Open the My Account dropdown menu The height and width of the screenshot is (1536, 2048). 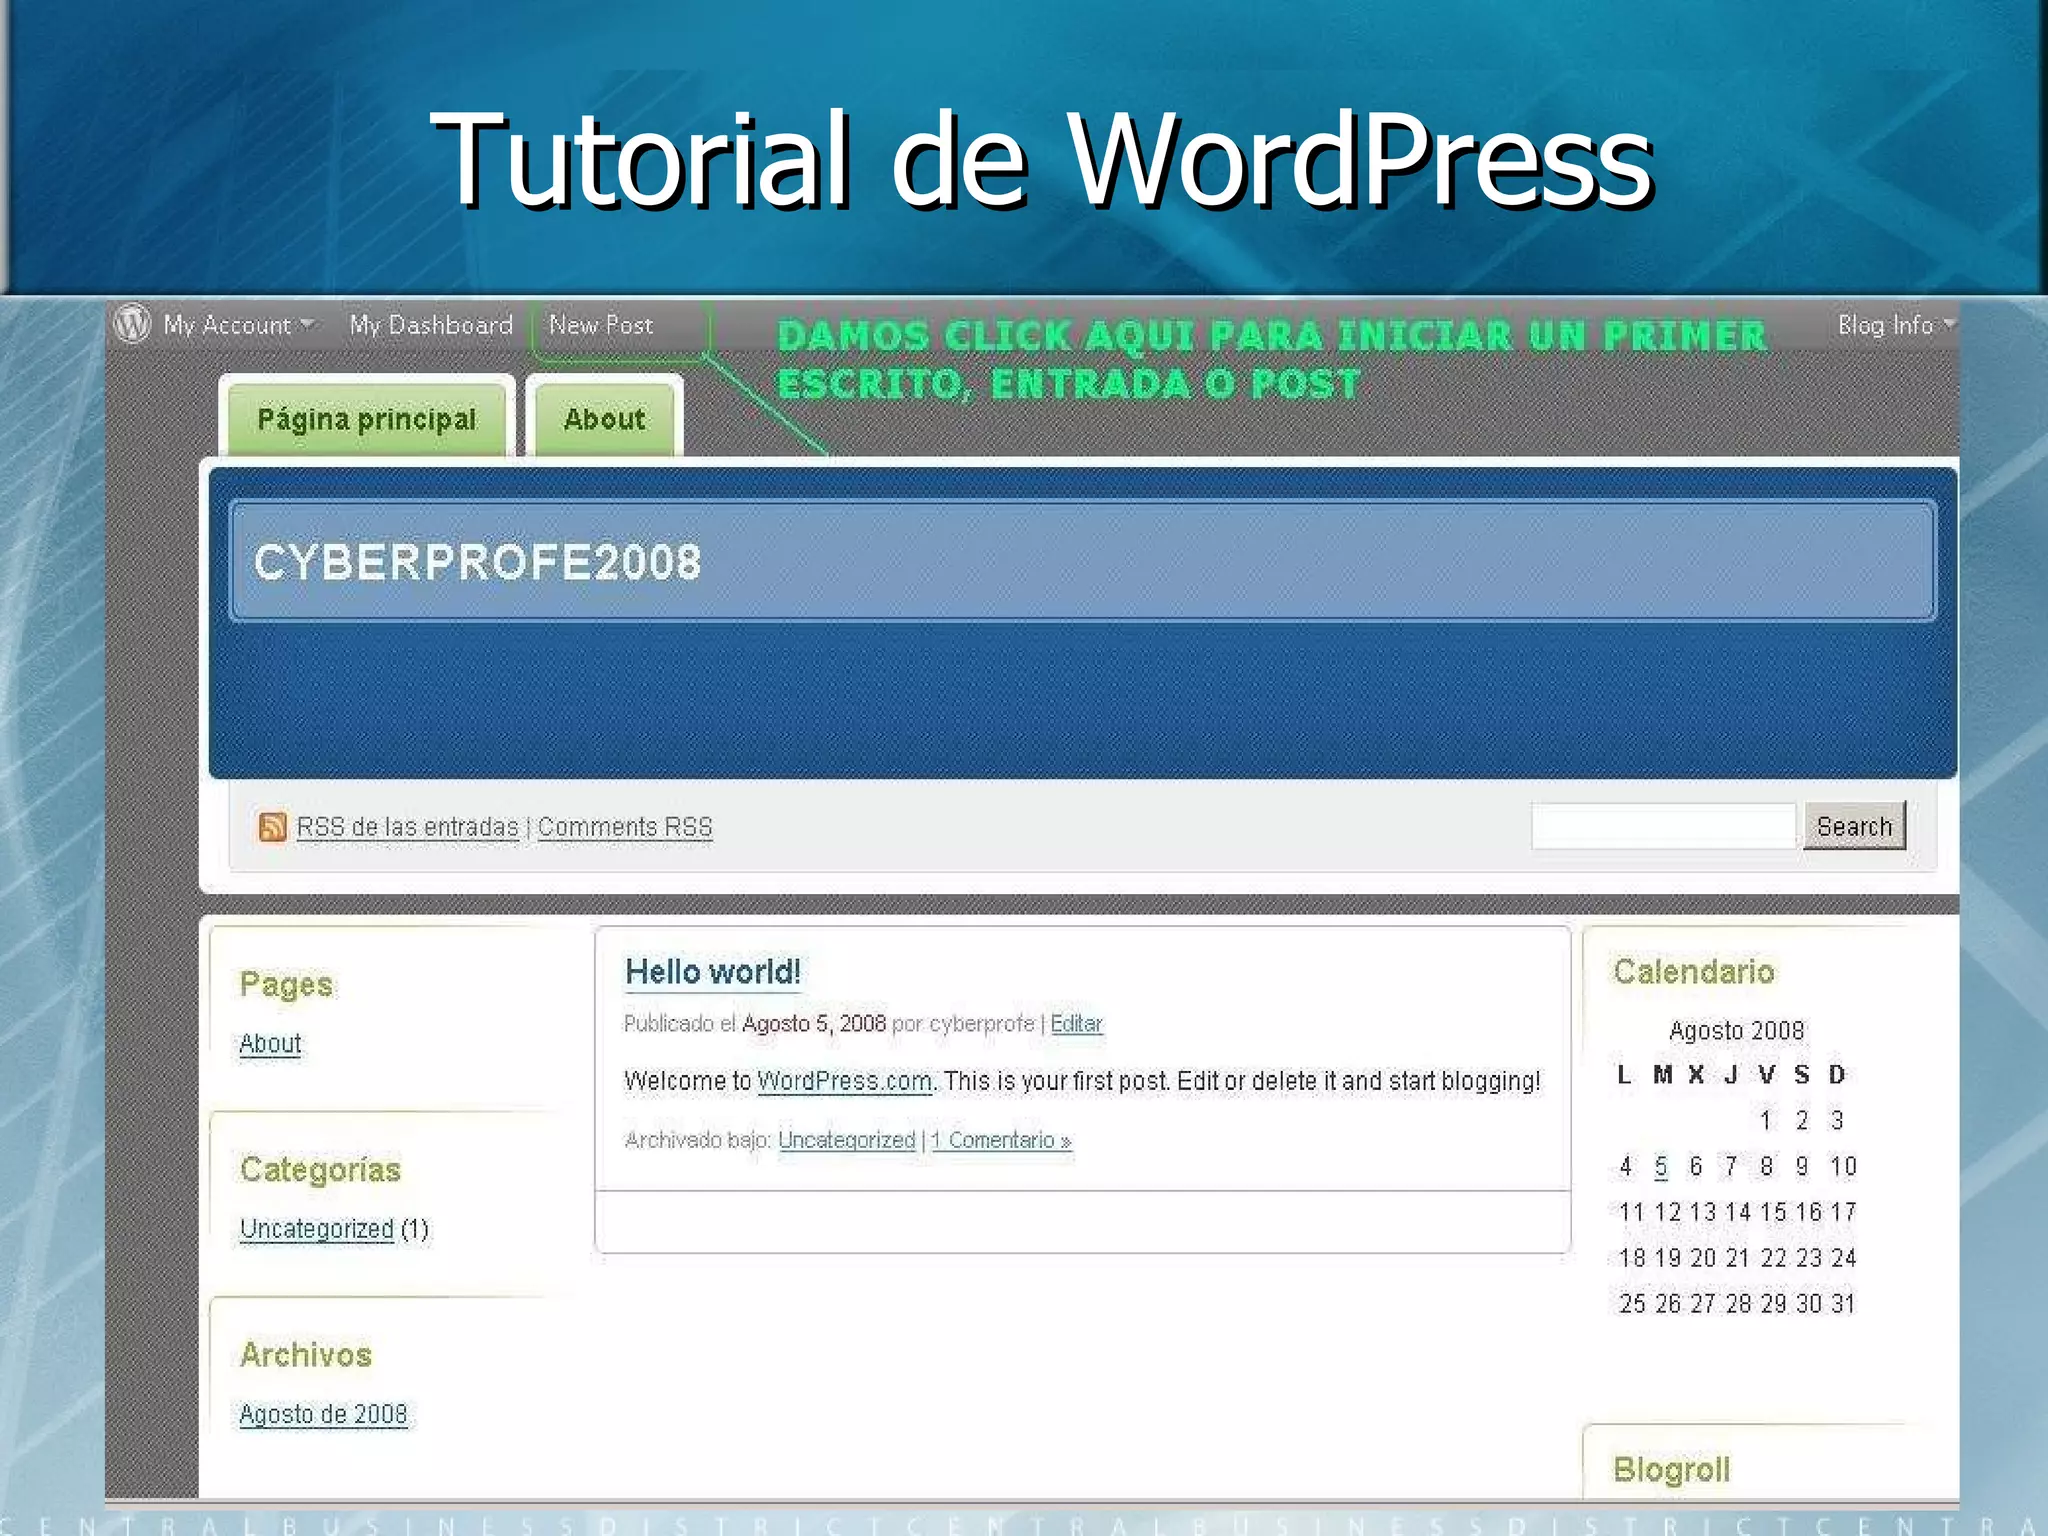click(x=239, y=325)
